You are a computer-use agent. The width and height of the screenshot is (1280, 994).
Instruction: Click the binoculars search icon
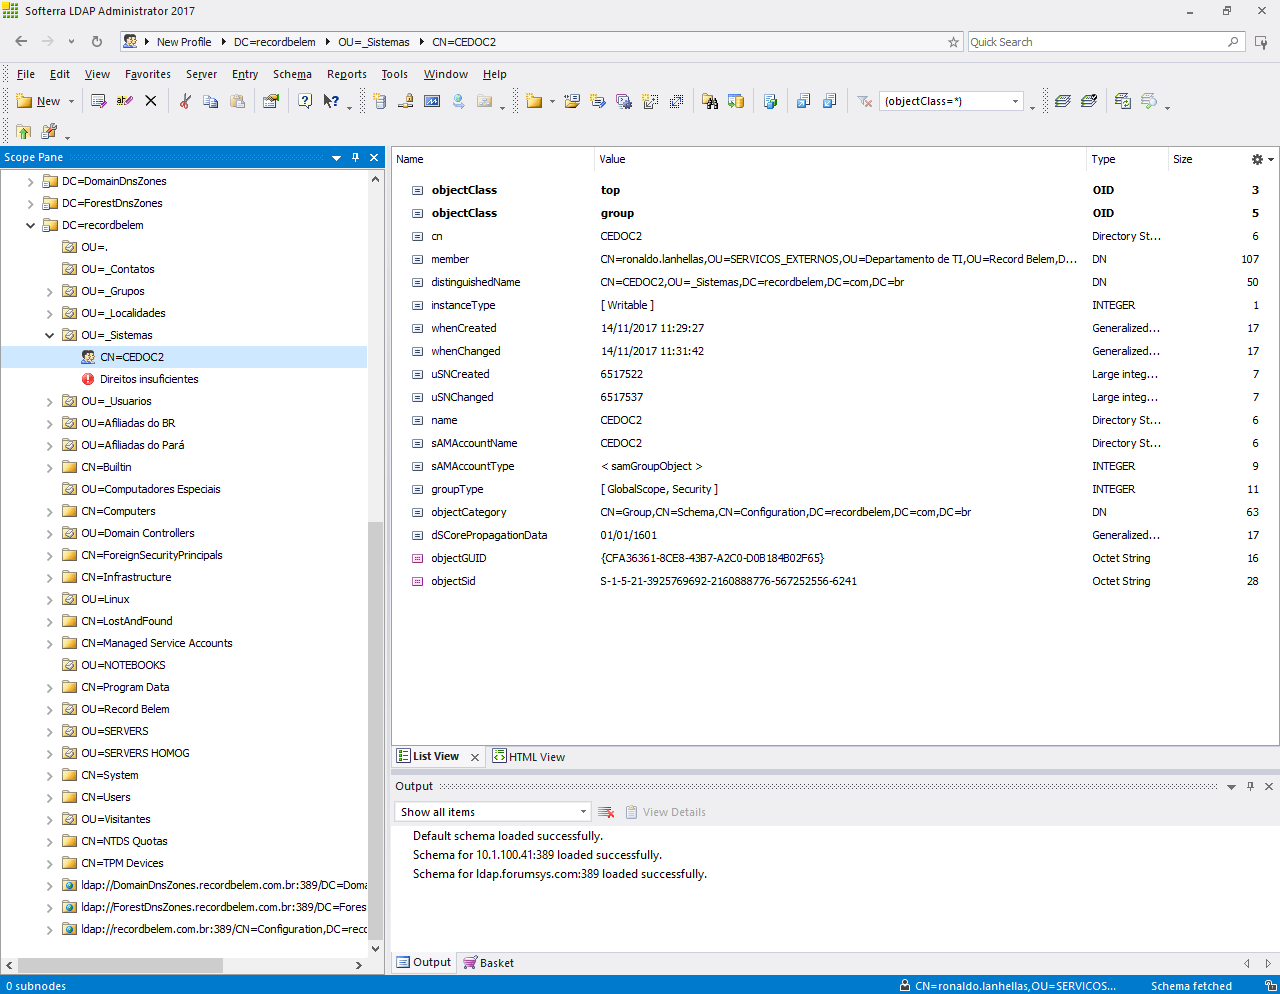tap(710, 101)
